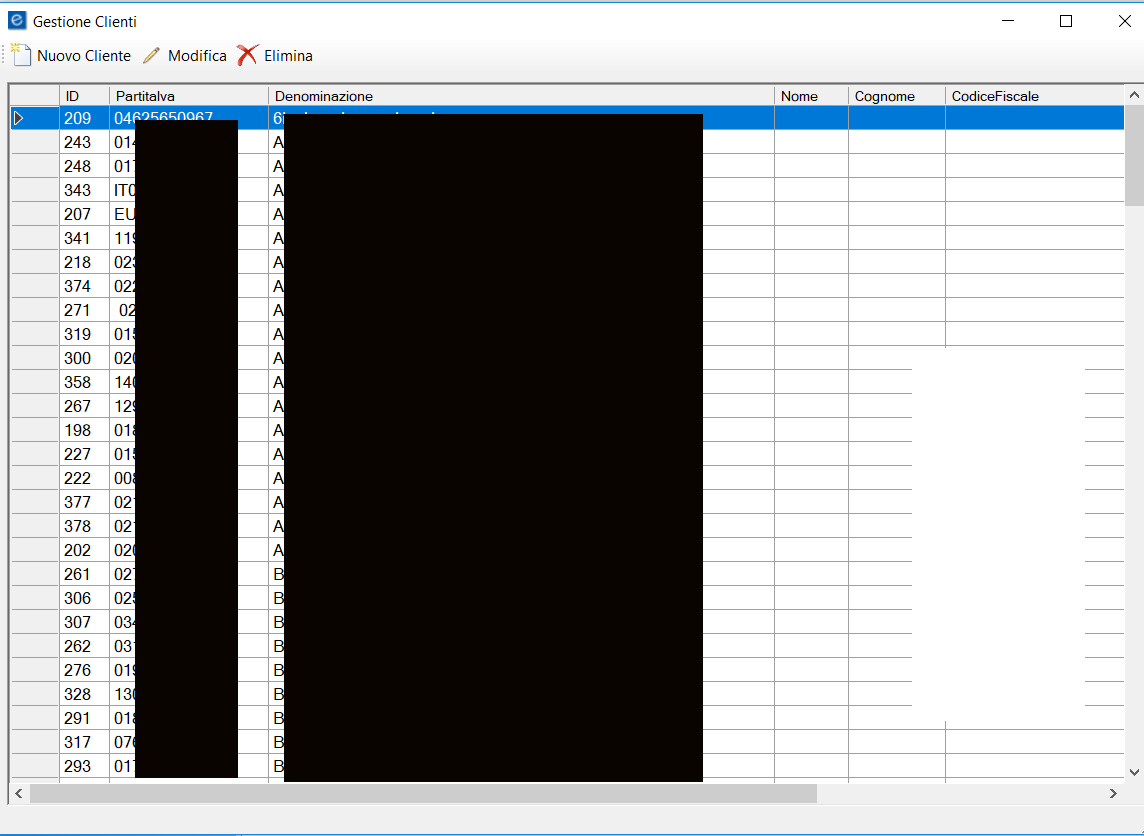Select the row with ID 293
Screen dimensions: 1144x836
568,767
